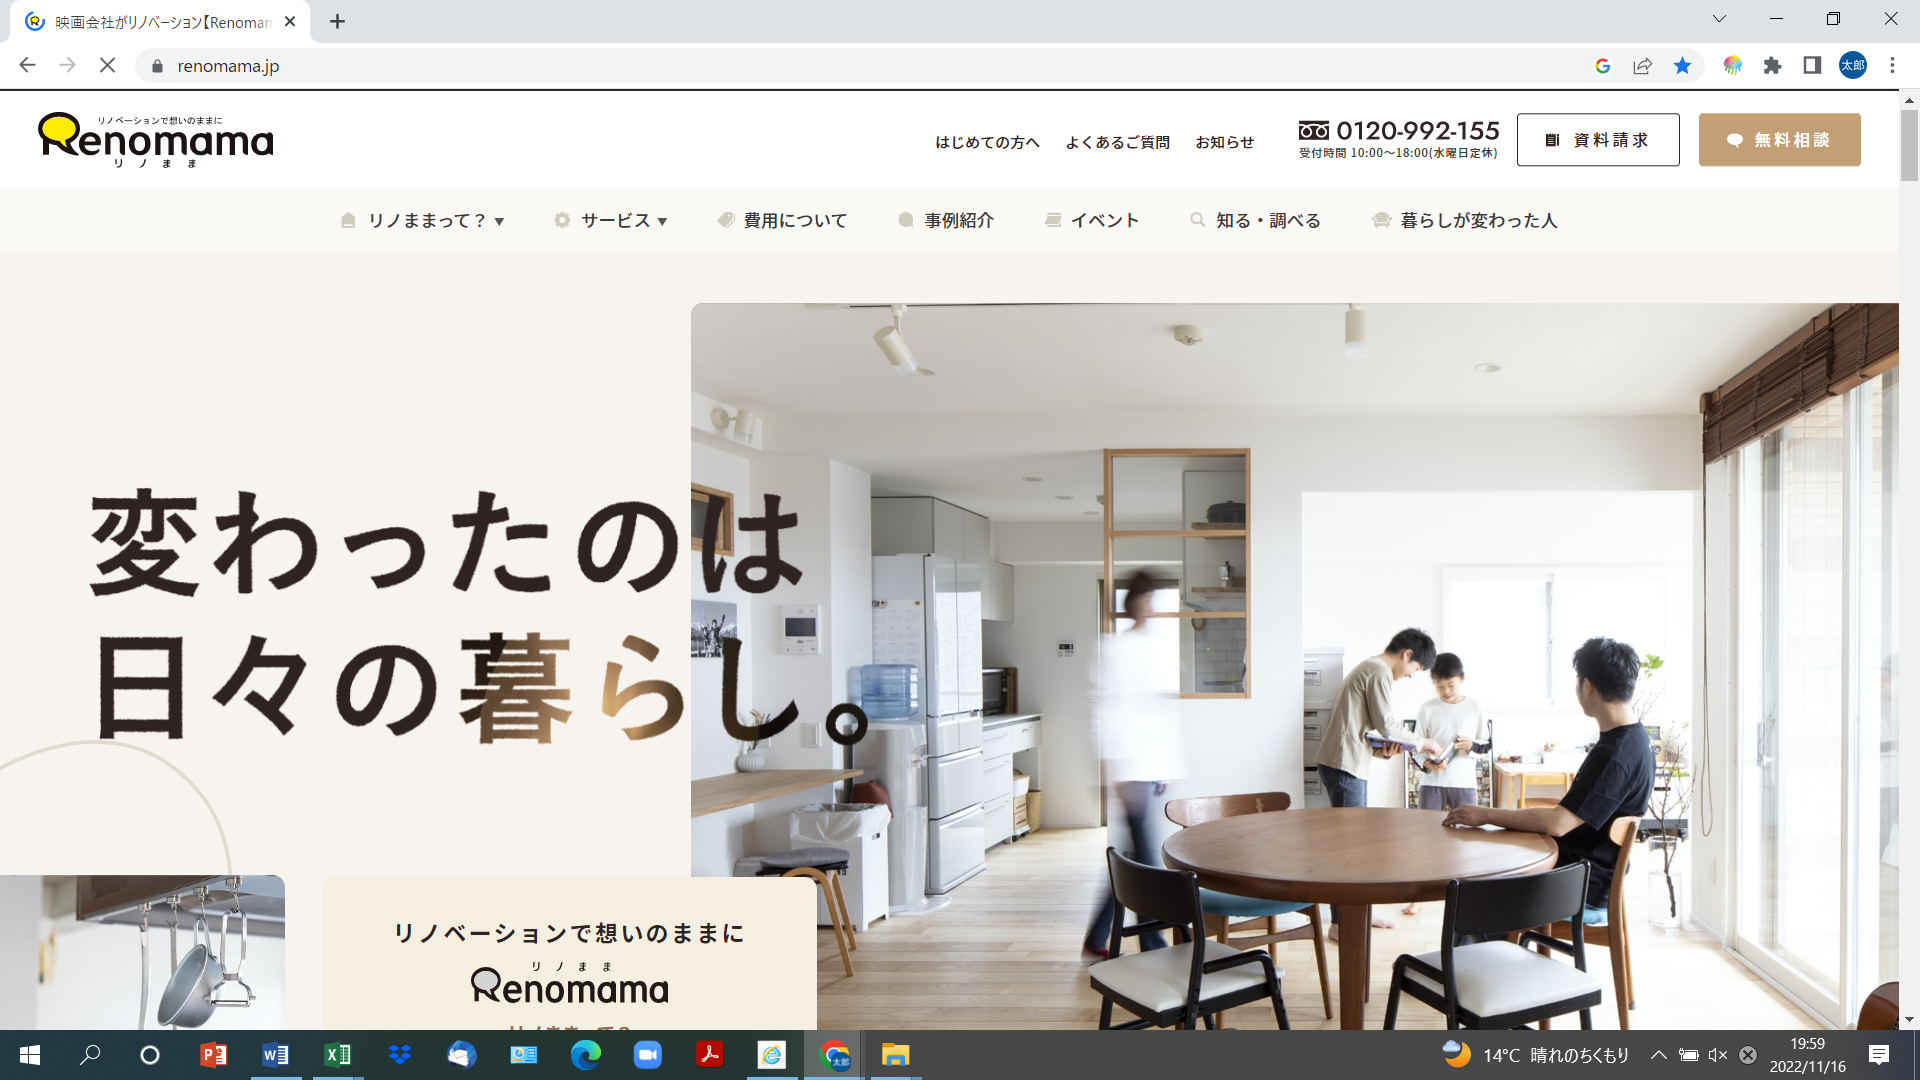Toggle the browser side panel icon

(1812, 66)
